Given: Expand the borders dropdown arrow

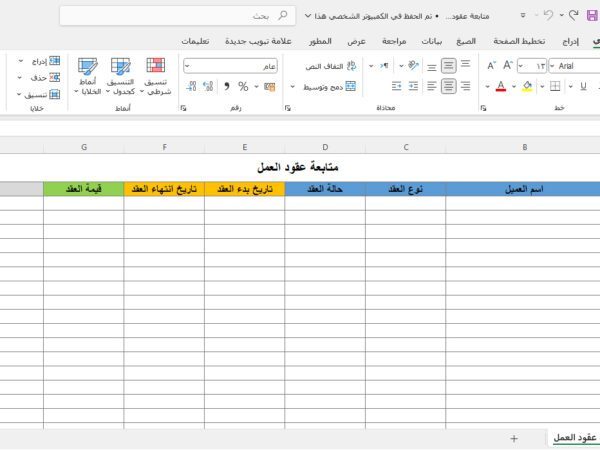Looking at the screenshot, I should tap(542, 87).
